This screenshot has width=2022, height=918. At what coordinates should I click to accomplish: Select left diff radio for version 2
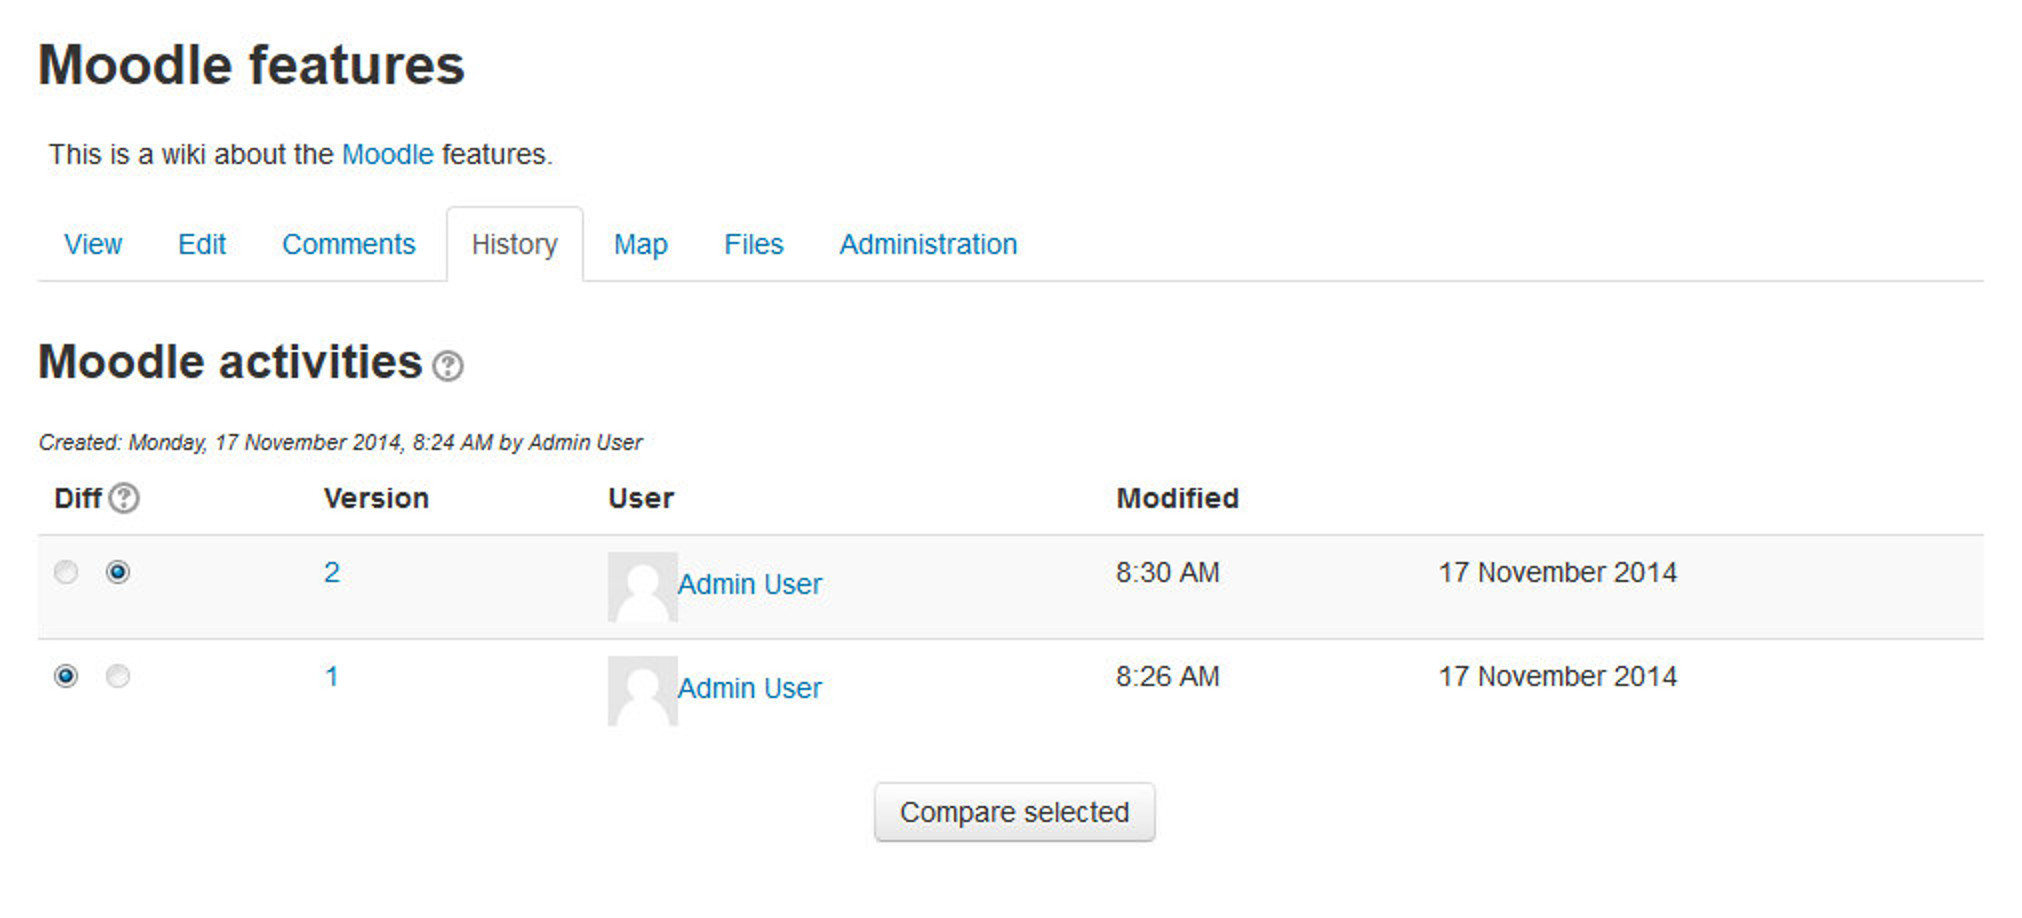pos(66,572)
